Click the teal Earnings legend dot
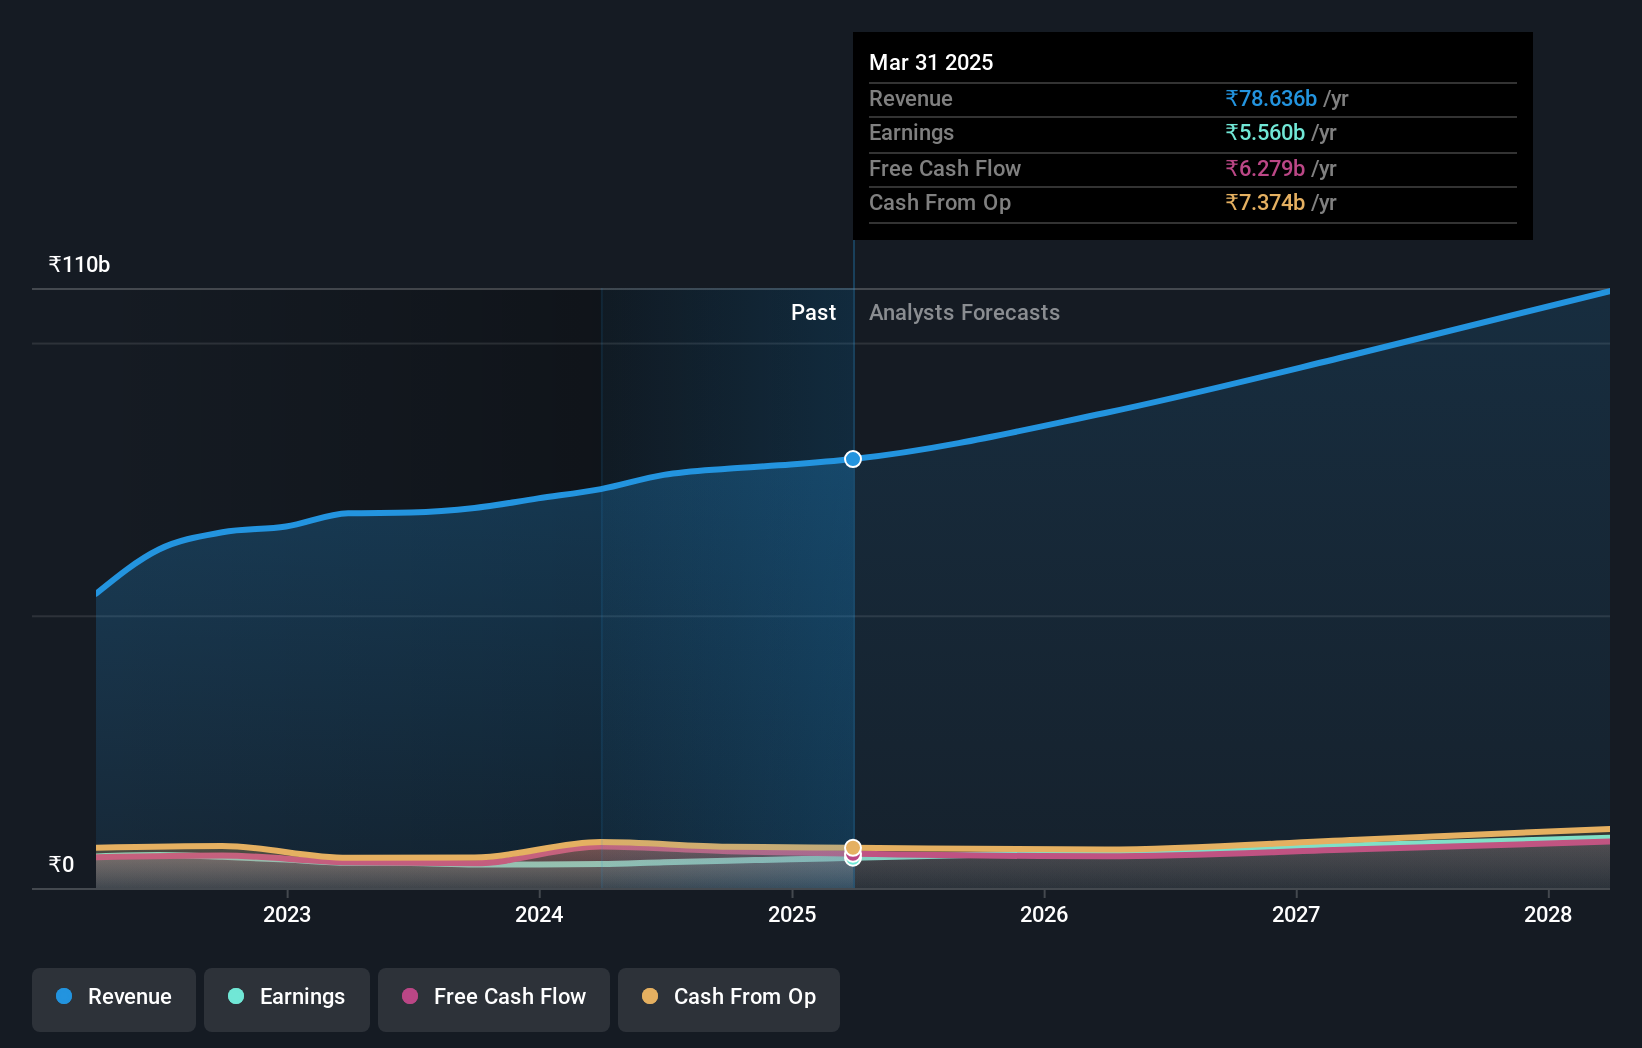The width and height of the screenshot is (1642, 1048). click(234, 997)
